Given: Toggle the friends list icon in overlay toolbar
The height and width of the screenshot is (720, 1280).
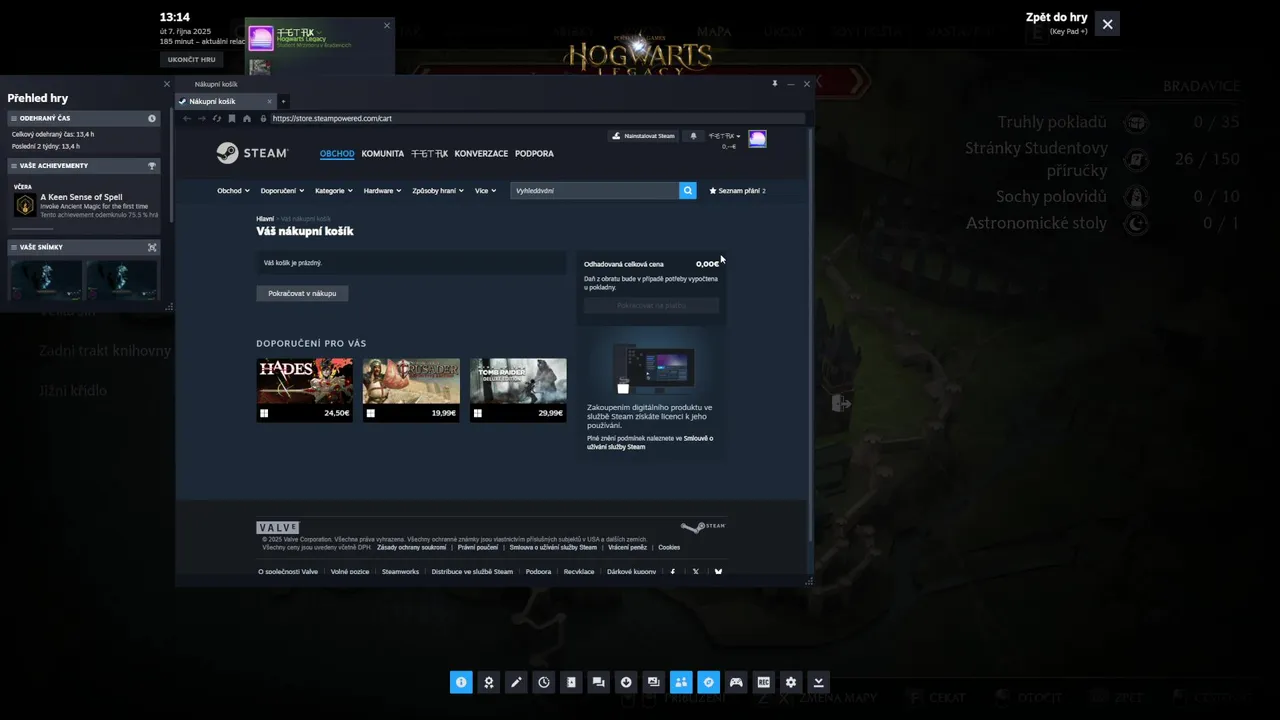Looking at the screenshot, I should pos(681,682).
